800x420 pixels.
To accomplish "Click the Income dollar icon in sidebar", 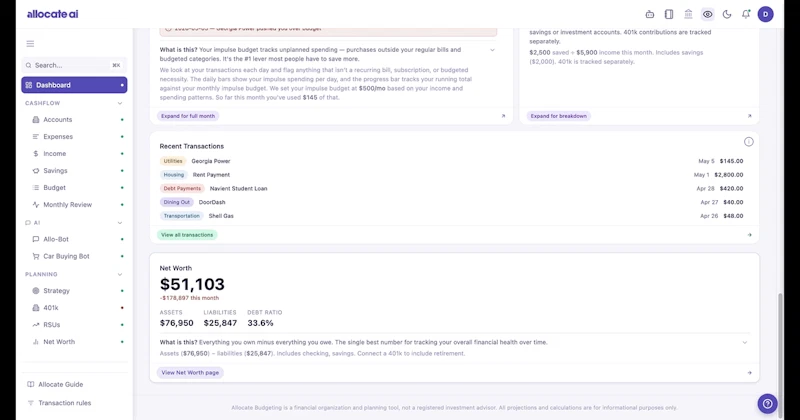I will pyautogui.click(x=36, y=154).
